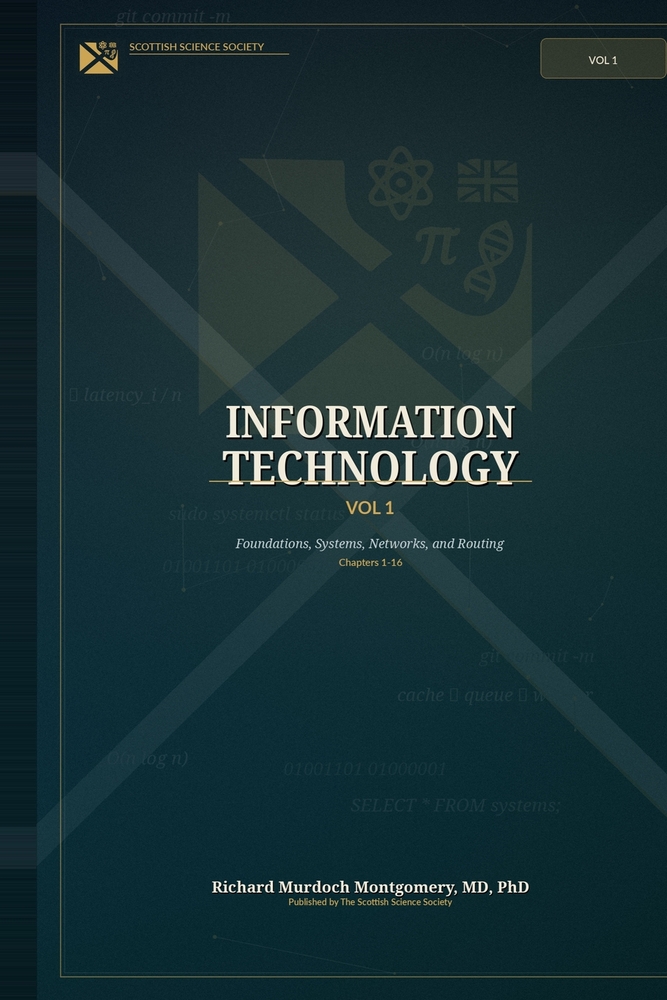
Task: Click the 'SCOTTISH SCIENCE SOCIETY' header text
Action: click(196, 47)
